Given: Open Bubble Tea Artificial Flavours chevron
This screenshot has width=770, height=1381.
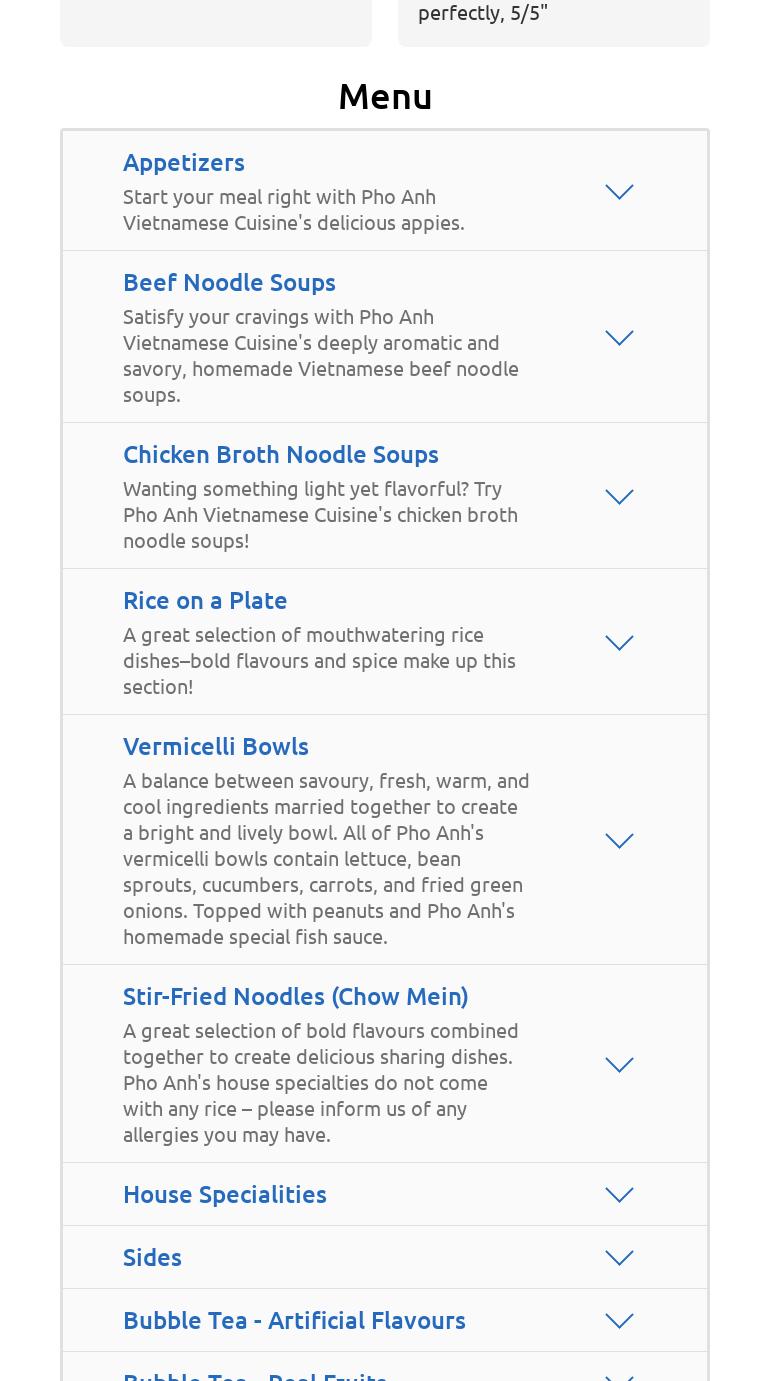Looking at the screenshot, I should [619, 1321].
